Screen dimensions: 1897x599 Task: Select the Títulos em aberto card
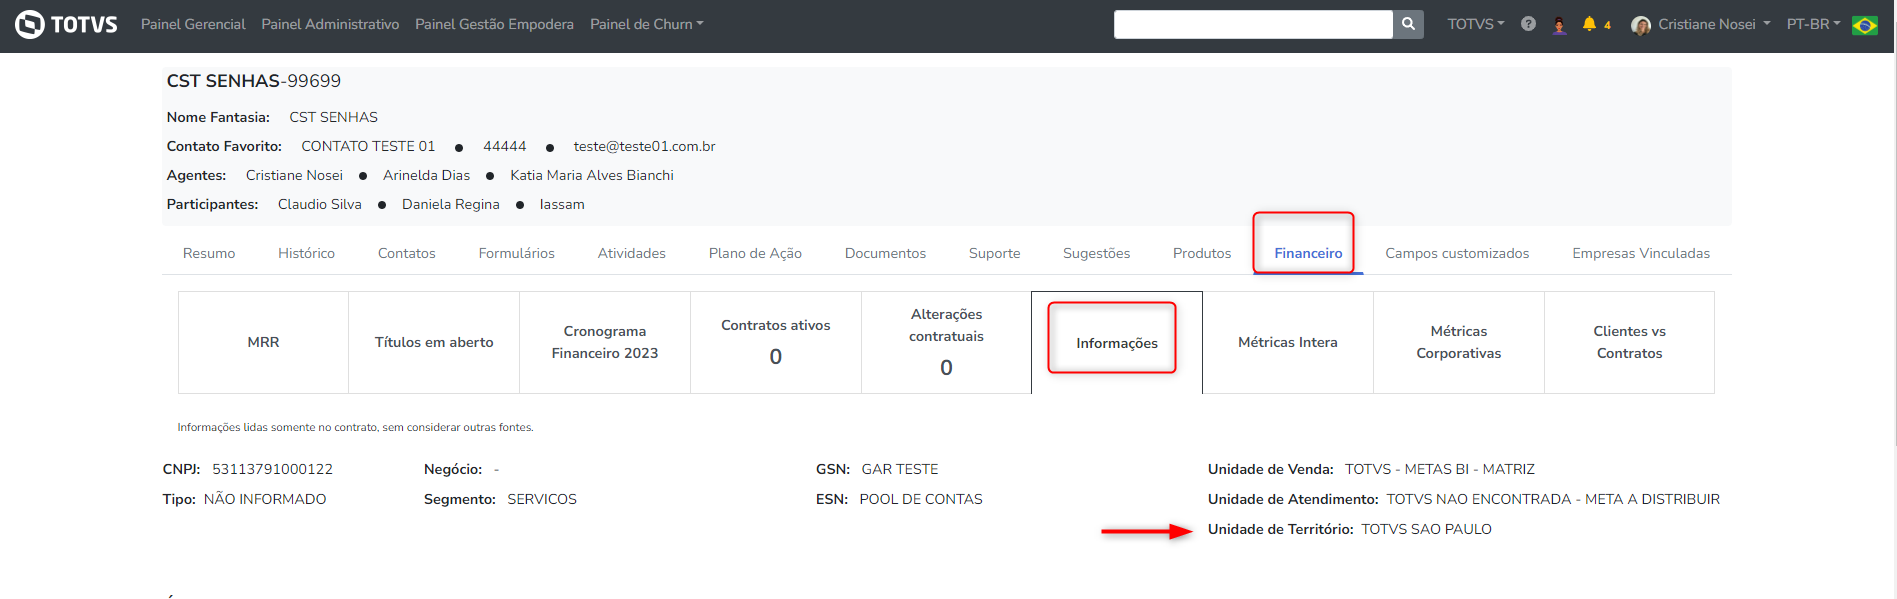coord(434,342)
